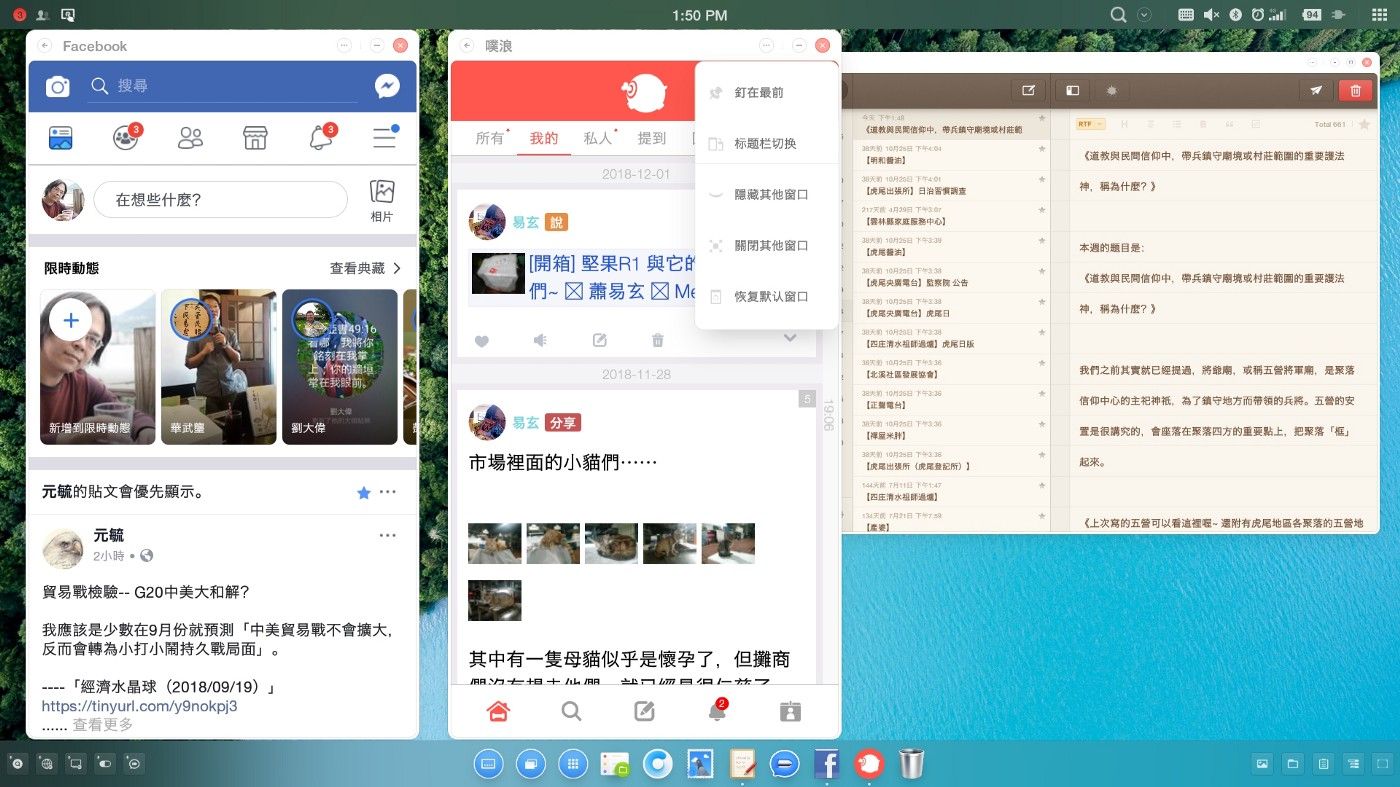Open Facebook Messenger icon
The height and width of the screenshot is (787, 1400).
pyautogui.click(x=388, y=86)
